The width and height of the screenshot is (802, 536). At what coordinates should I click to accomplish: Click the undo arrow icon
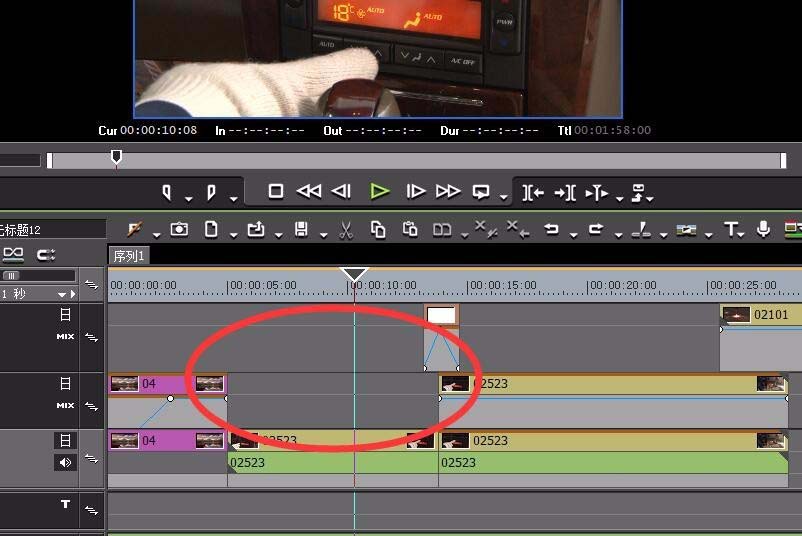[x=551, y=229]
